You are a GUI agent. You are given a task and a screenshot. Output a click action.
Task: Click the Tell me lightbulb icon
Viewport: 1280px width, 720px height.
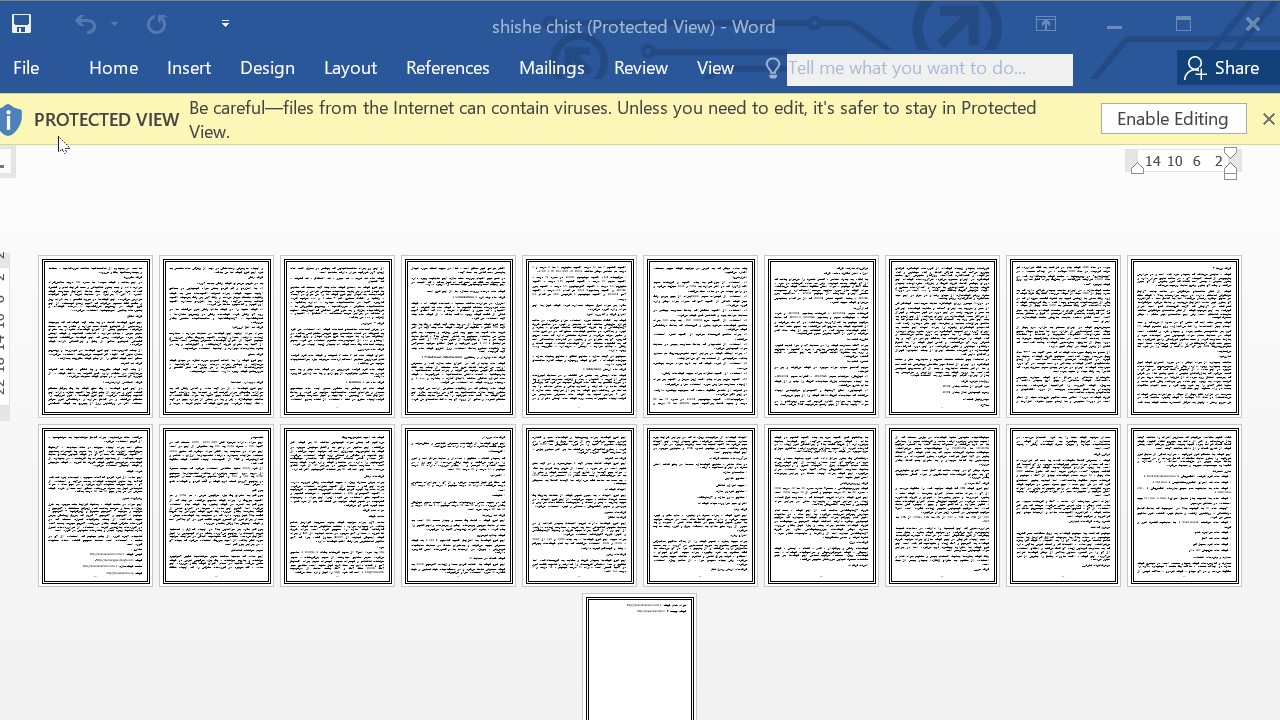coord(772,68)
